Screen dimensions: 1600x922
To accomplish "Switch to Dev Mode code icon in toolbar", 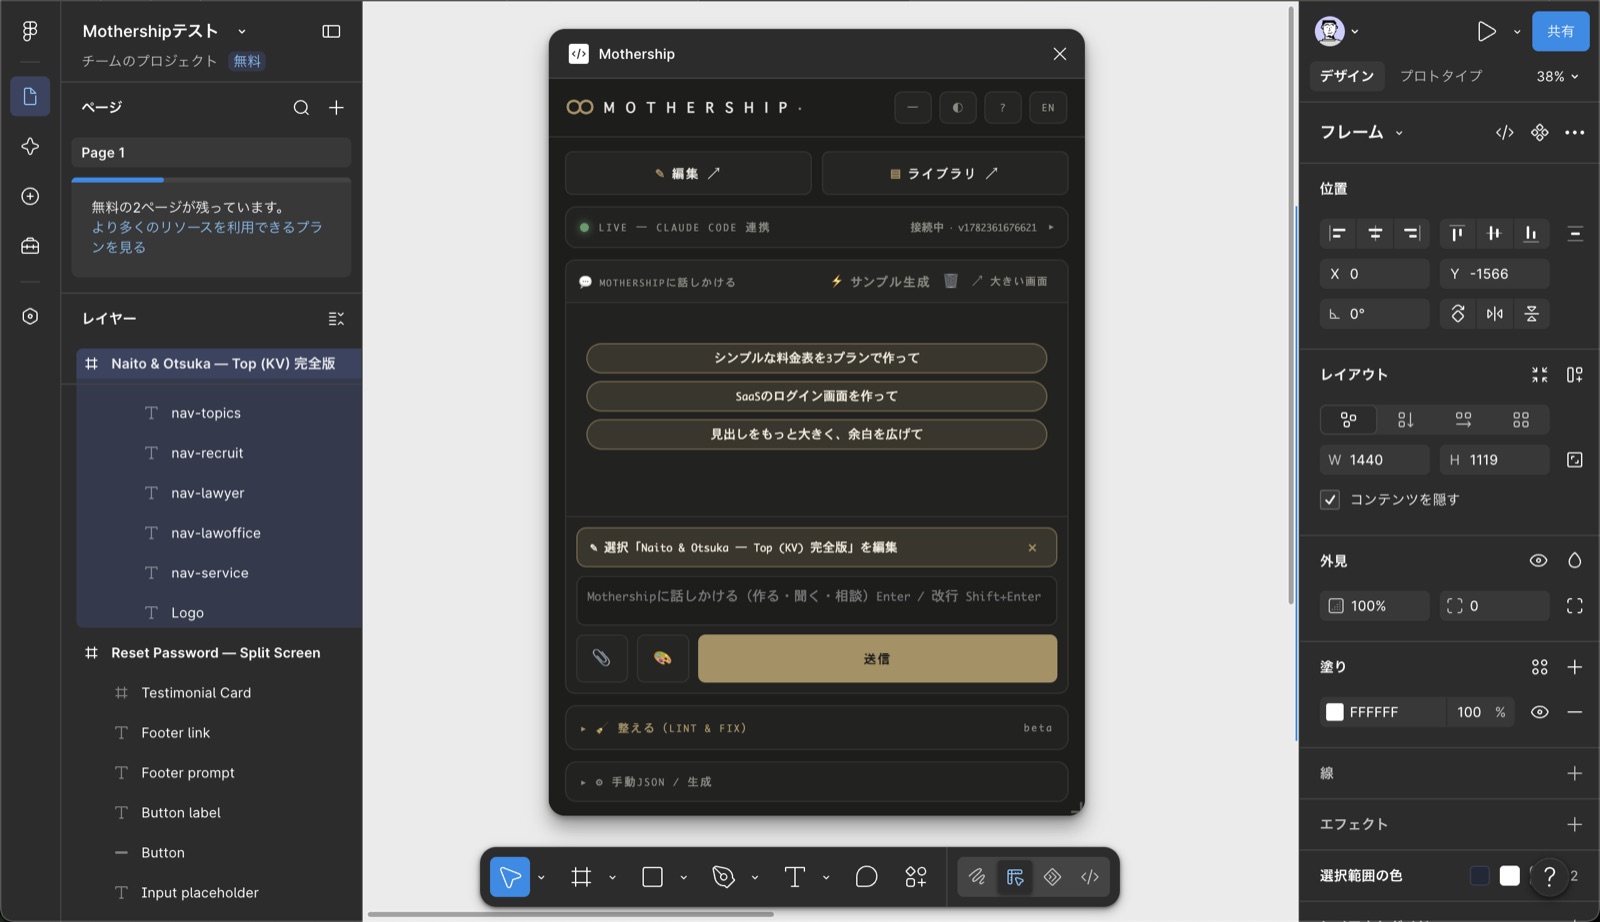I will click(x=1090, y=877).
